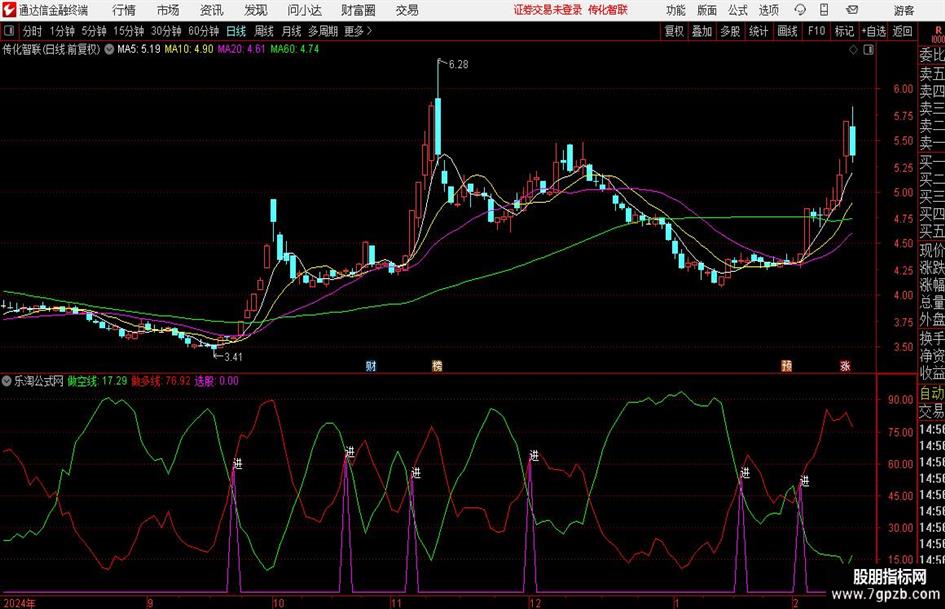The height and width of the screenshot is (609, 945).
Task: Open the 问小达 menu
Action: [x=304, y=10]
